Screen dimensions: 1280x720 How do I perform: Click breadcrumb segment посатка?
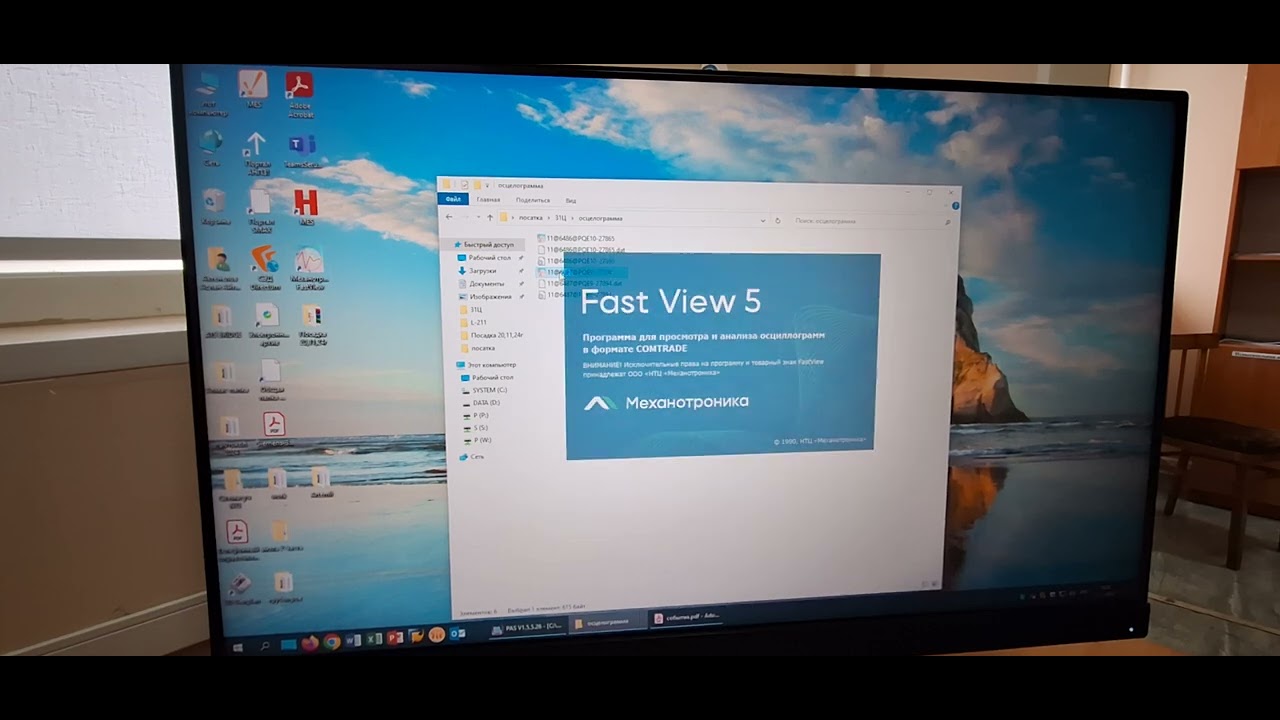(530, 218)
